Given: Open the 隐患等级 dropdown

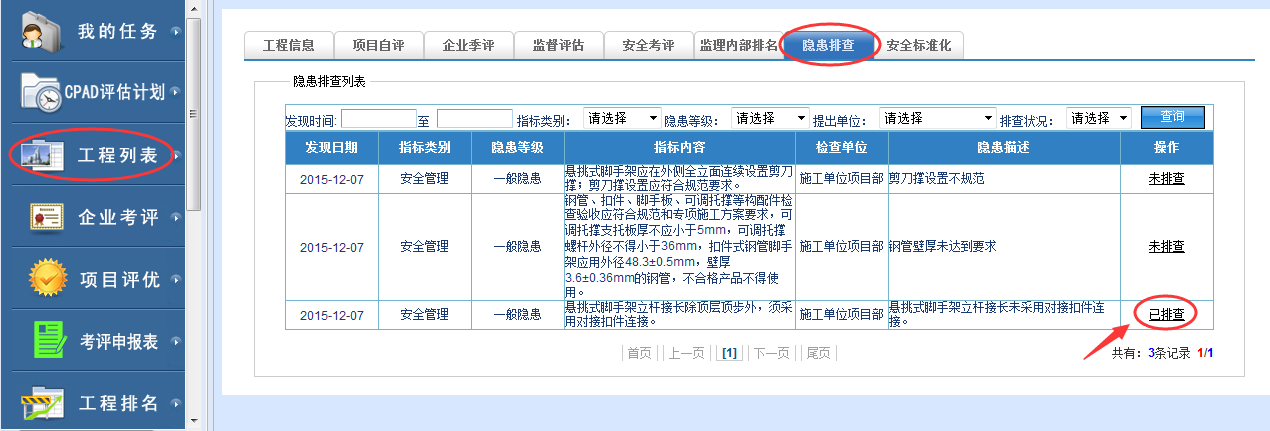Looking at the screenshot, I should [x=770, y=118].
